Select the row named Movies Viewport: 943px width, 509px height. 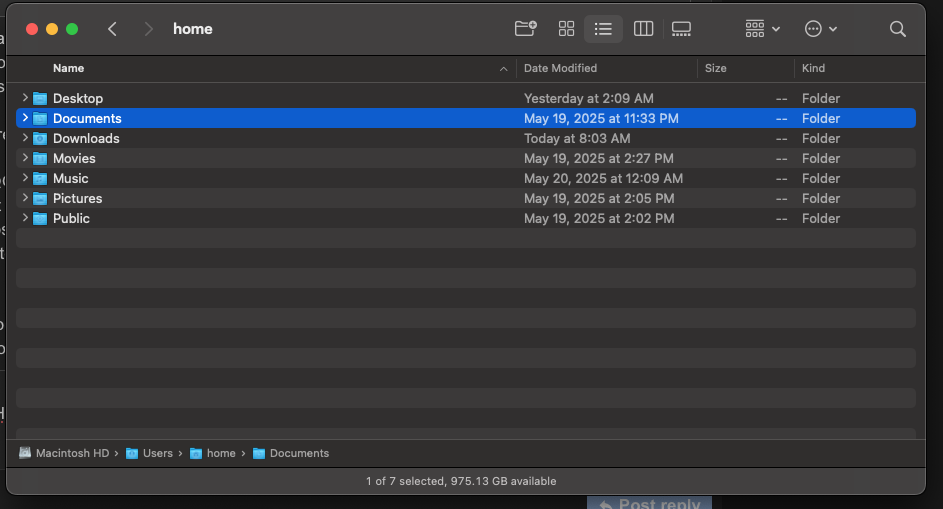pyautogui.click(x=465, y=158)
